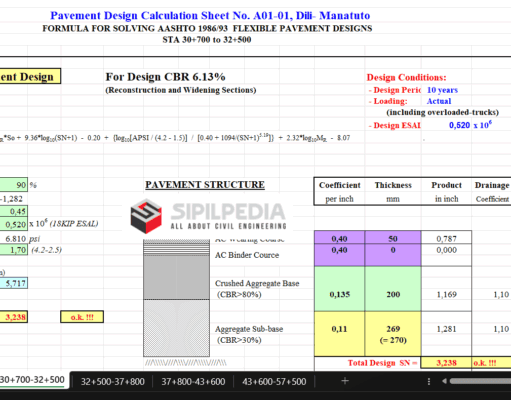511x400 pixels.
Task: Select the green cell containing 90
Action: coord(14,185)
